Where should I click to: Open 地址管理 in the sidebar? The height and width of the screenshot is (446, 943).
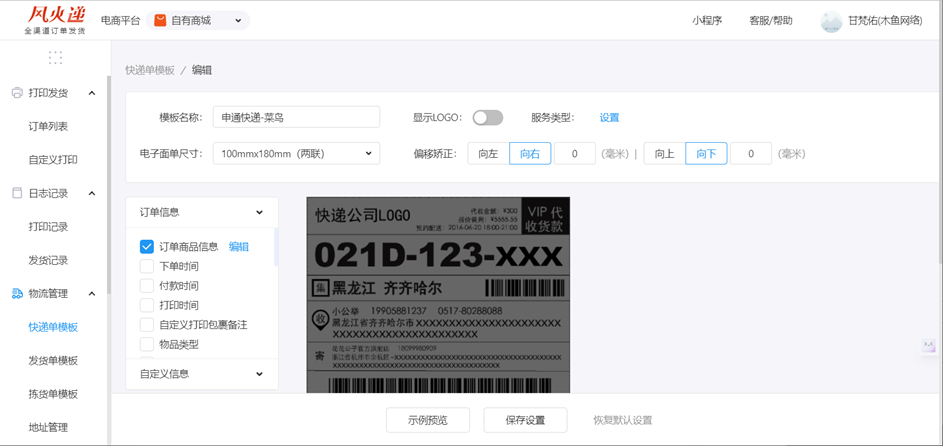click(48, 427)
